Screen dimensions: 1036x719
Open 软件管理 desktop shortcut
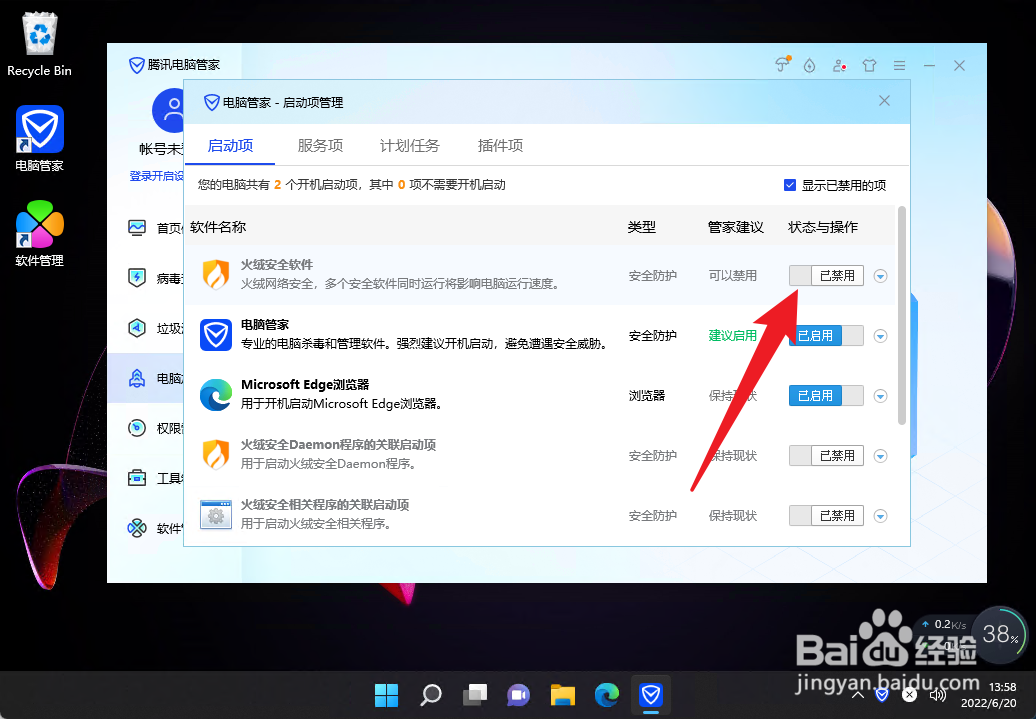pyautogui.click(x=40, y=234)
